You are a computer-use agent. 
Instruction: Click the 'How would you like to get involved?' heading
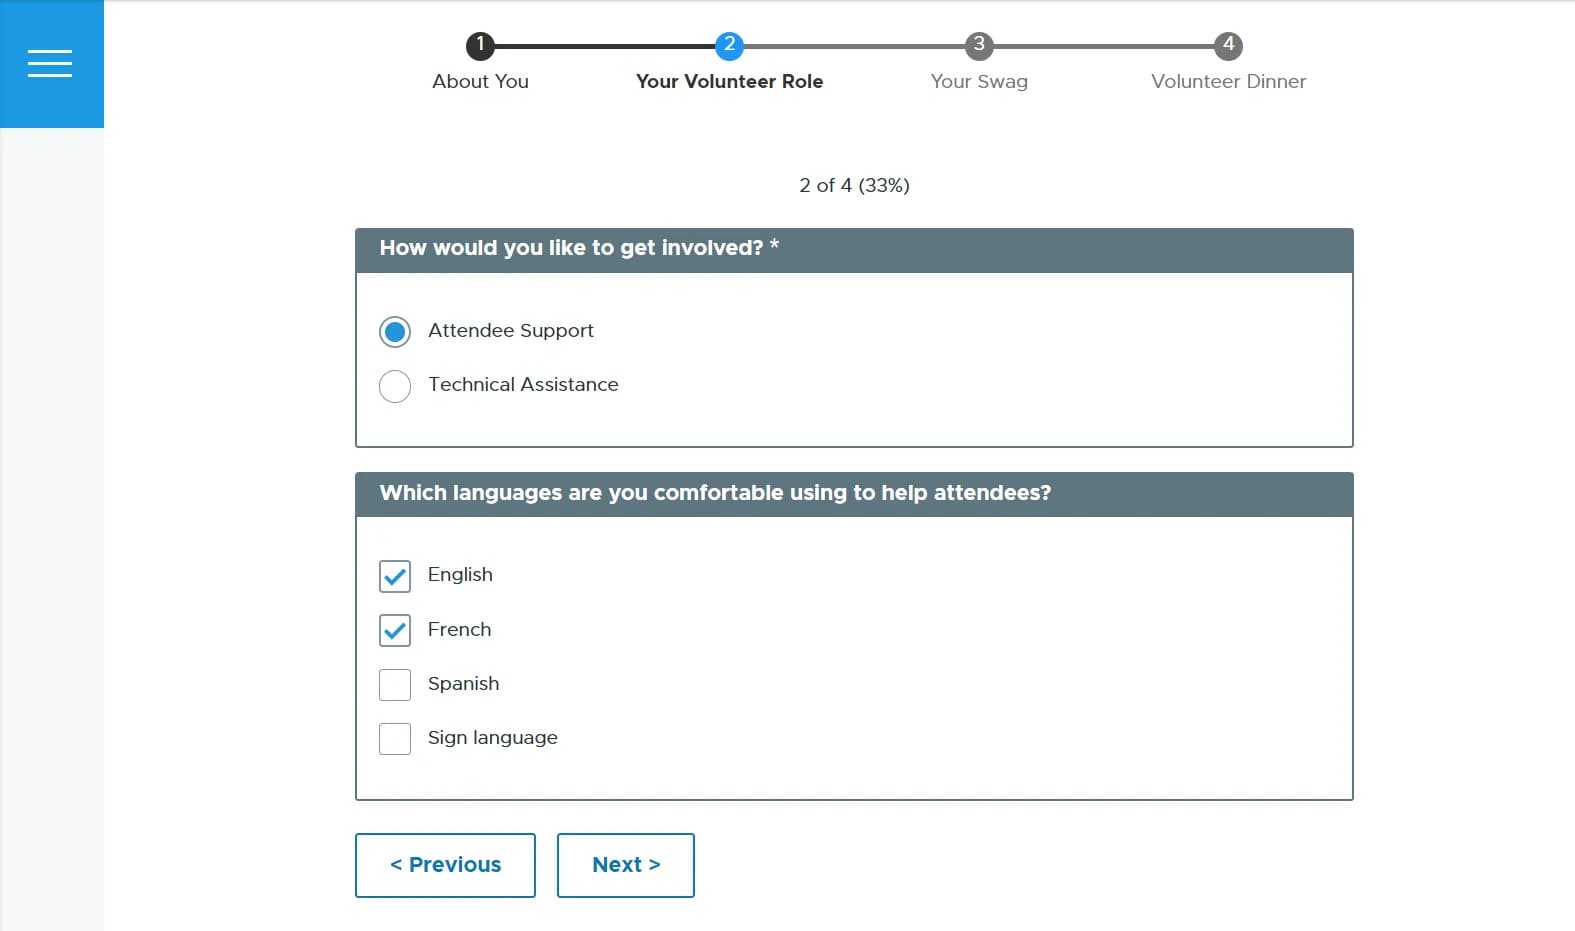tap(579, 248)
